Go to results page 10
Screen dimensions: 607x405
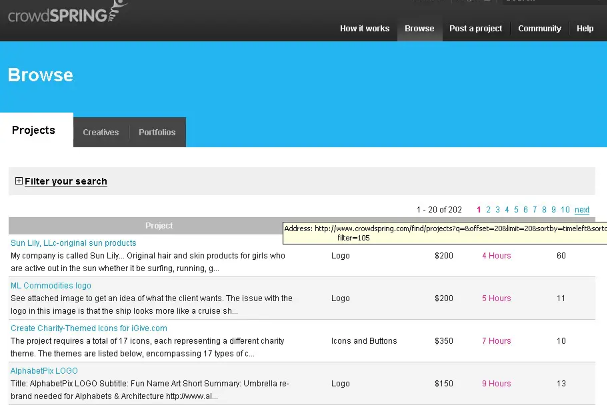(x=565, y=209)
